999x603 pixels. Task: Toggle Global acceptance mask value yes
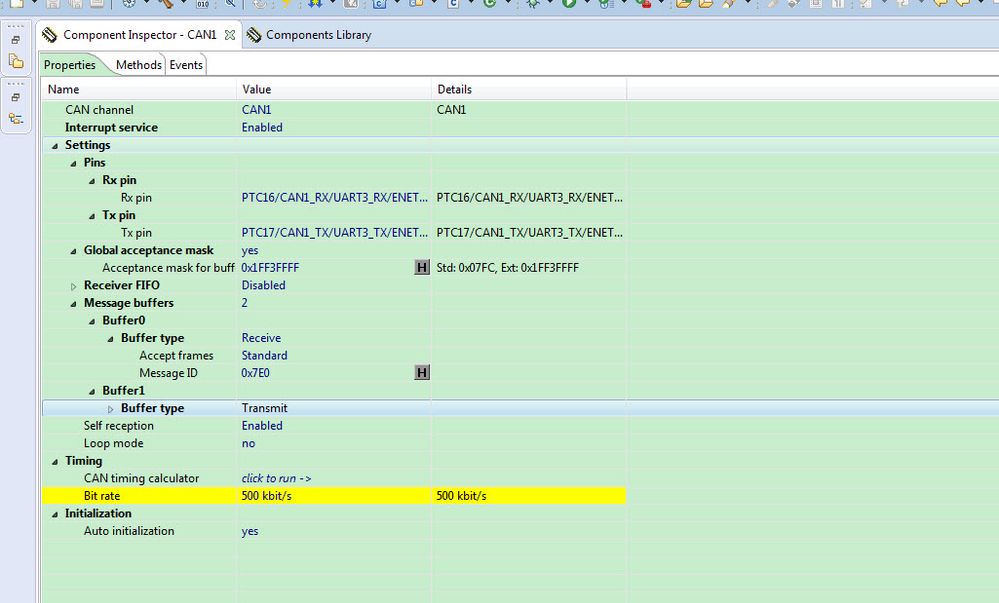point(250,251)
